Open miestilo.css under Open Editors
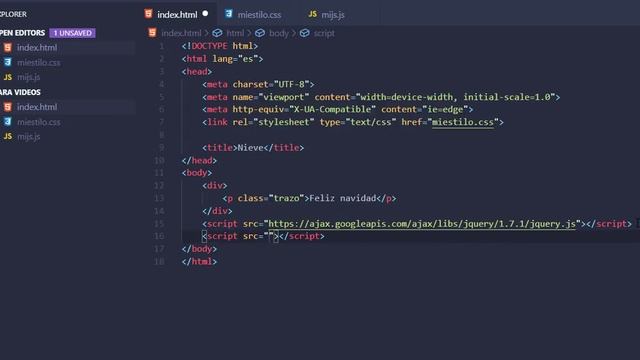640x360 pixels. click(38, 62)
